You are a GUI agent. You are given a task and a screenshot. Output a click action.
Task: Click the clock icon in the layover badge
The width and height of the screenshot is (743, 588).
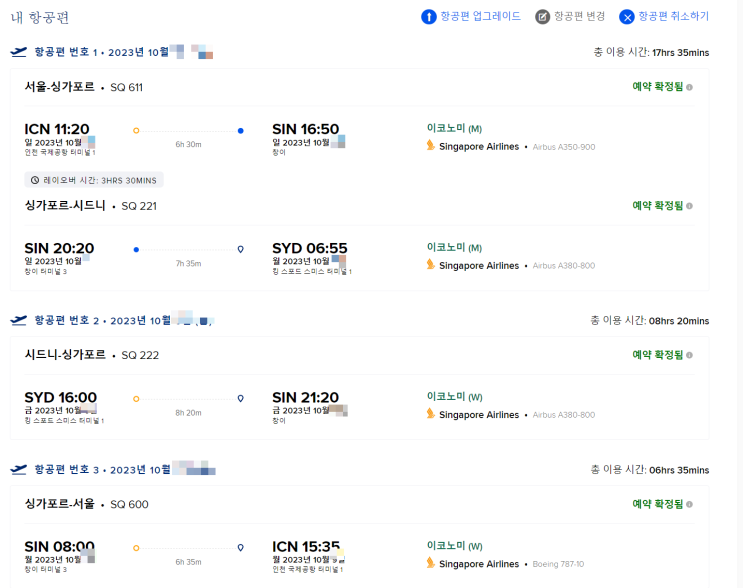point(35,180)
